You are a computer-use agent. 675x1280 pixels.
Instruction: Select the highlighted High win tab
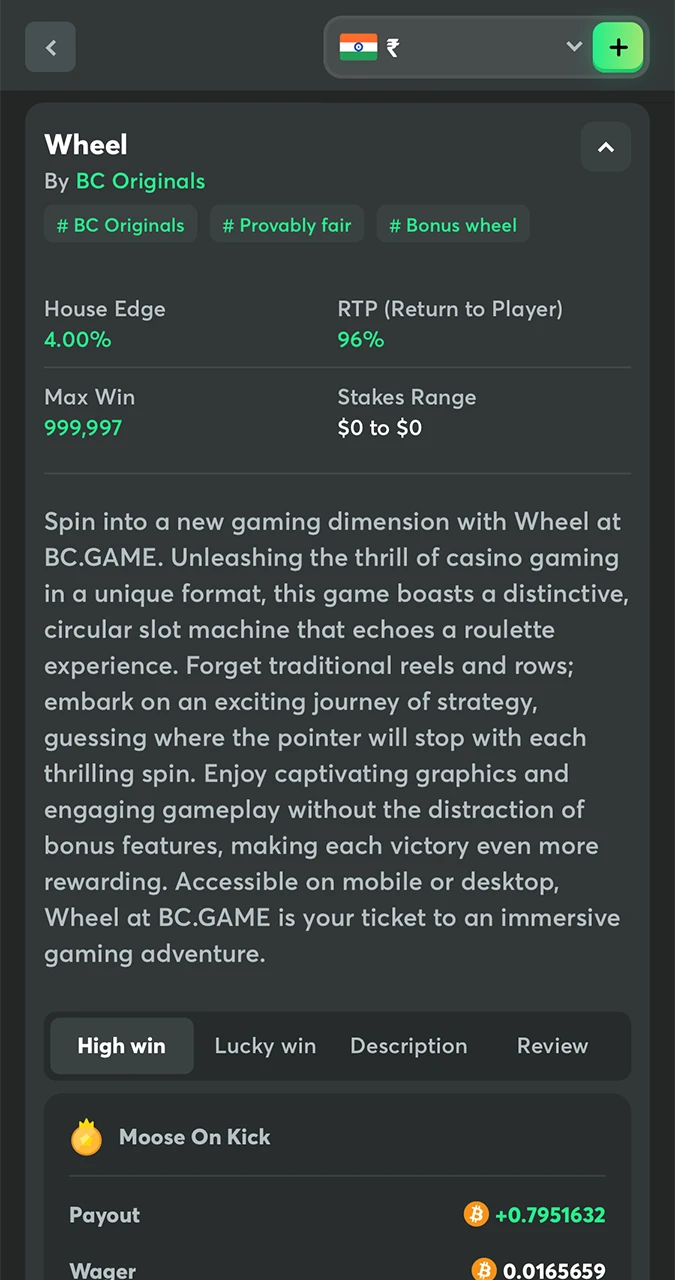pyautogui.click(x=121, y=1046)
